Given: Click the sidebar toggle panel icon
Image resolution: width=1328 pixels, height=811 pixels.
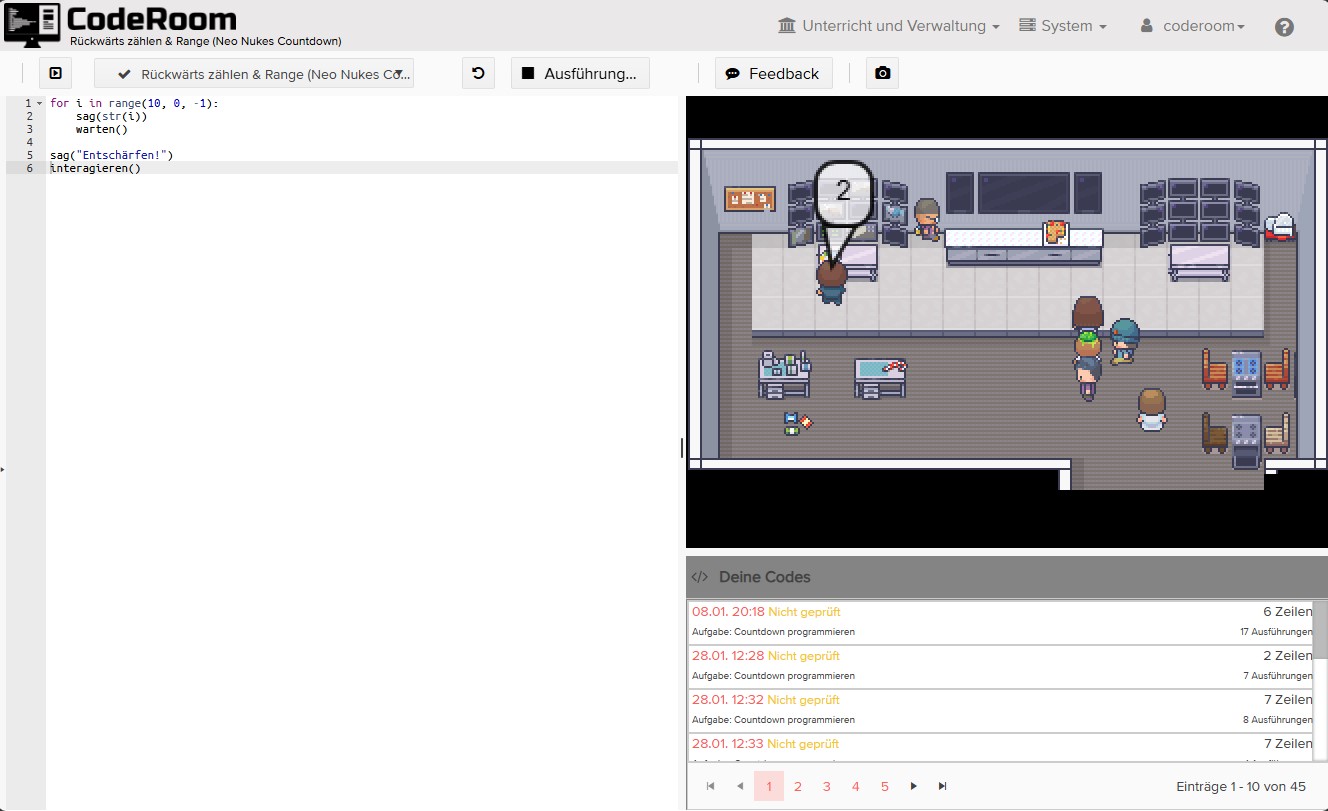Looking at the screenshot, I should tap(56, 73).
